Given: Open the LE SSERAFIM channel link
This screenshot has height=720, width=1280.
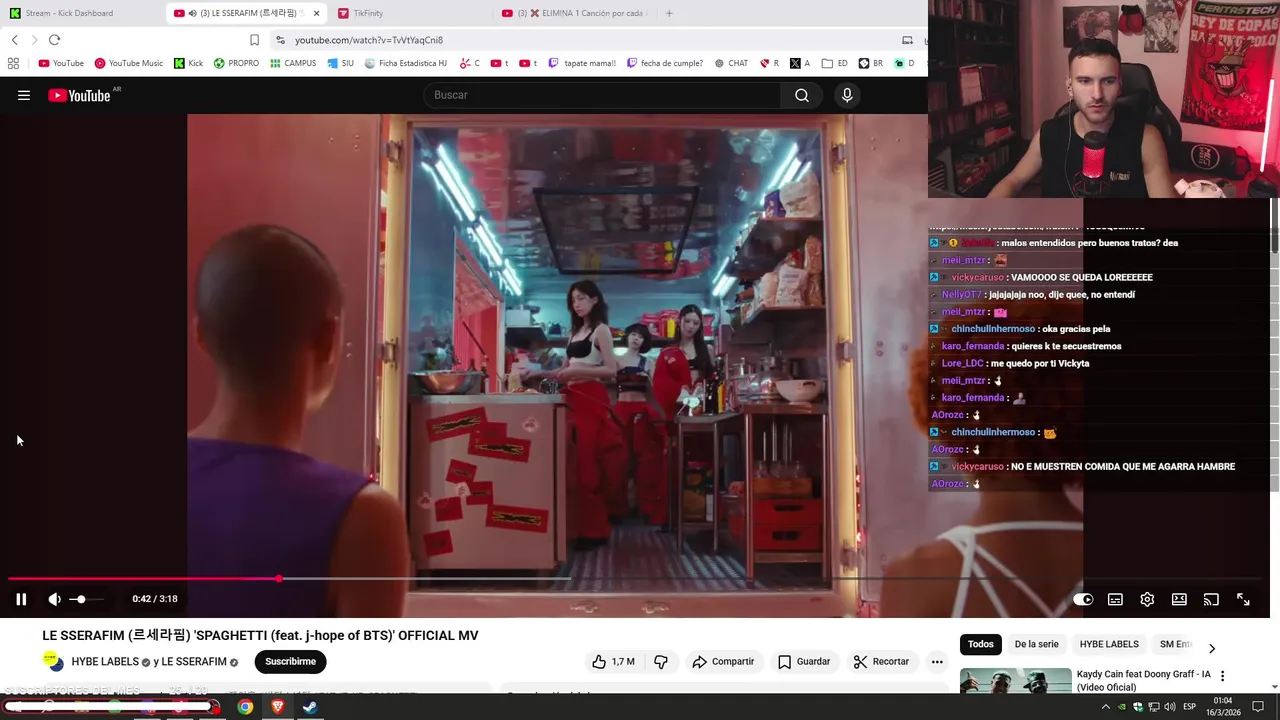Looking at the screenshot, I should pyautogui.click(x=193, y=662).
